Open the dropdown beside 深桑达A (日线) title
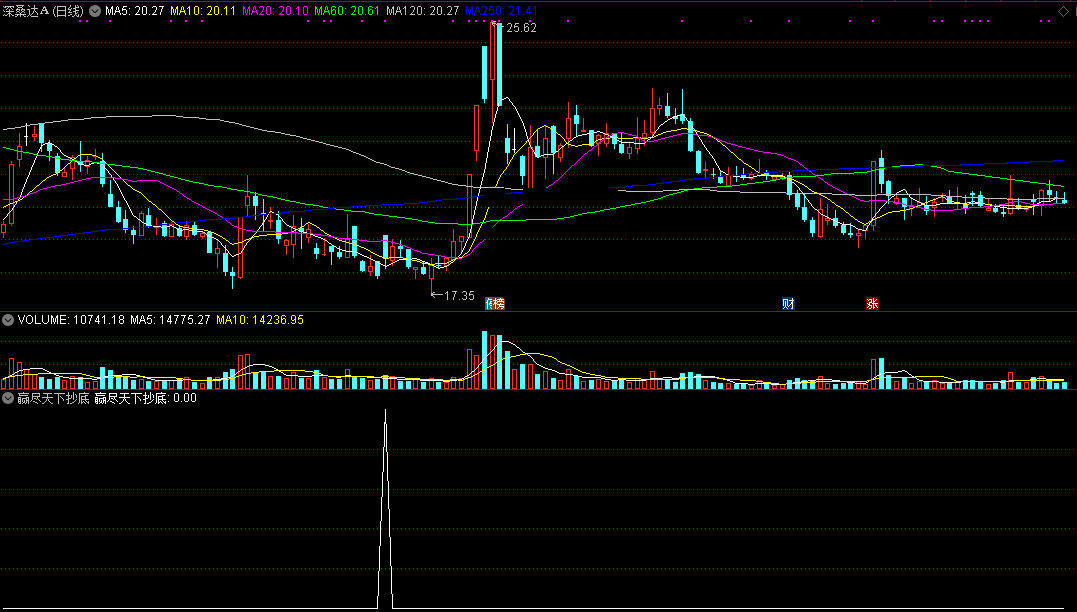The image size is (1077, 612). (94, 11)
